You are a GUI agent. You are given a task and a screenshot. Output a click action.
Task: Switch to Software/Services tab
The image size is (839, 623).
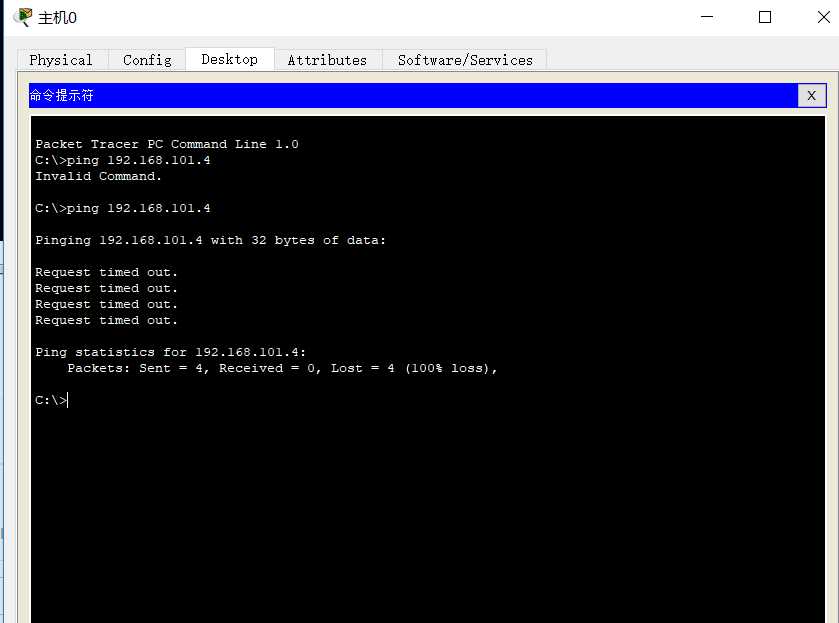point(465,60)
